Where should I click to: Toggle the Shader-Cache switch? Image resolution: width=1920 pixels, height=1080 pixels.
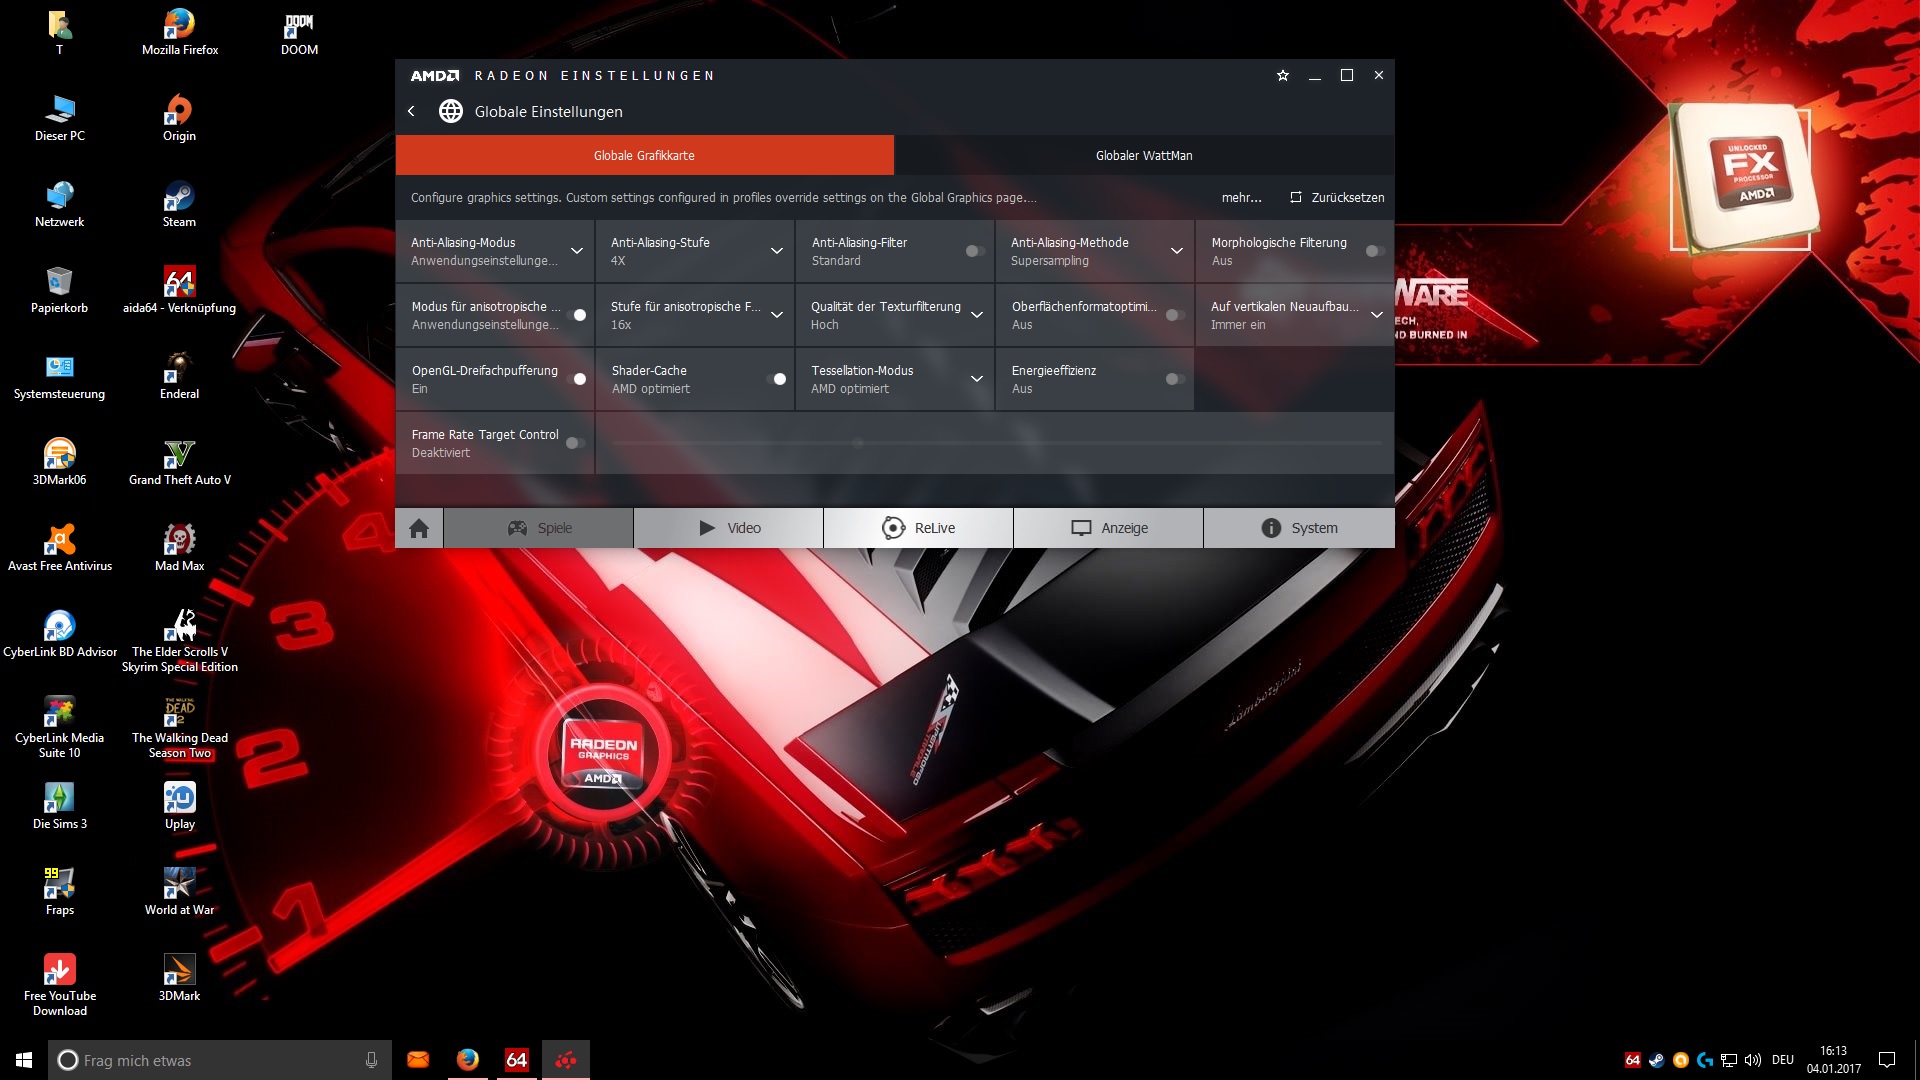pyautogui.click(x=776, y=379)
